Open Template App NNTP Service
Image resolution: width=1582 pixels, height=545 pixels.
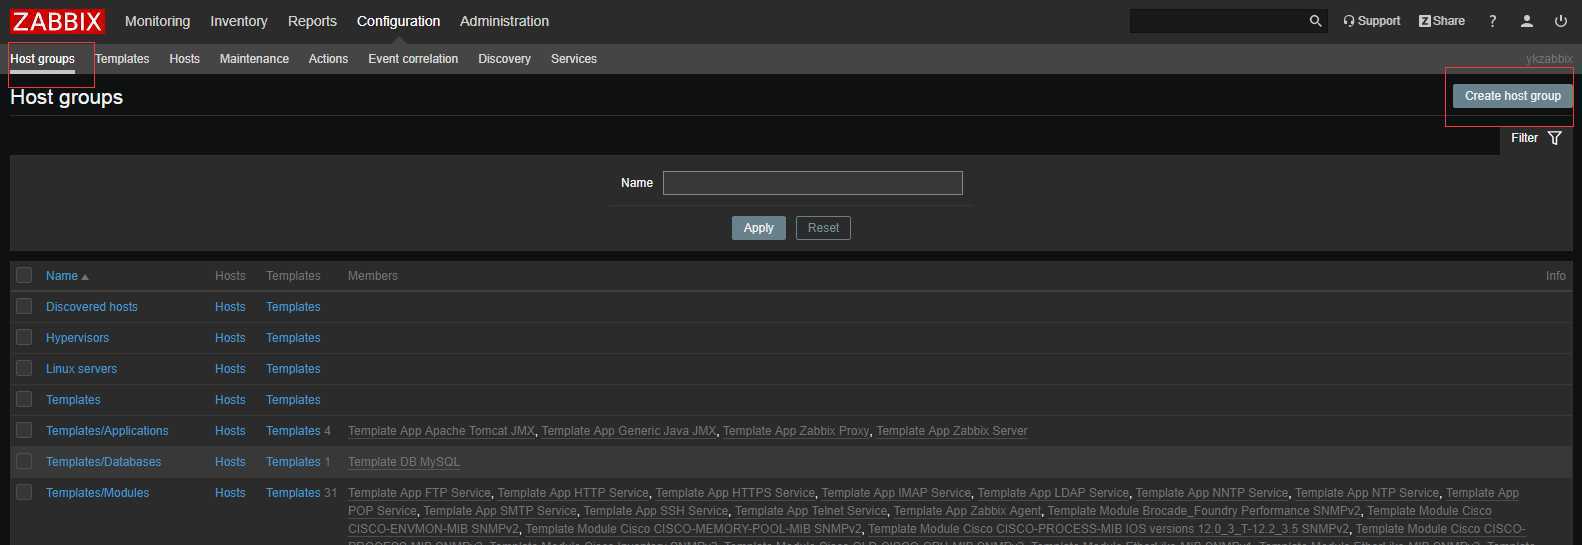(1212, 493)
